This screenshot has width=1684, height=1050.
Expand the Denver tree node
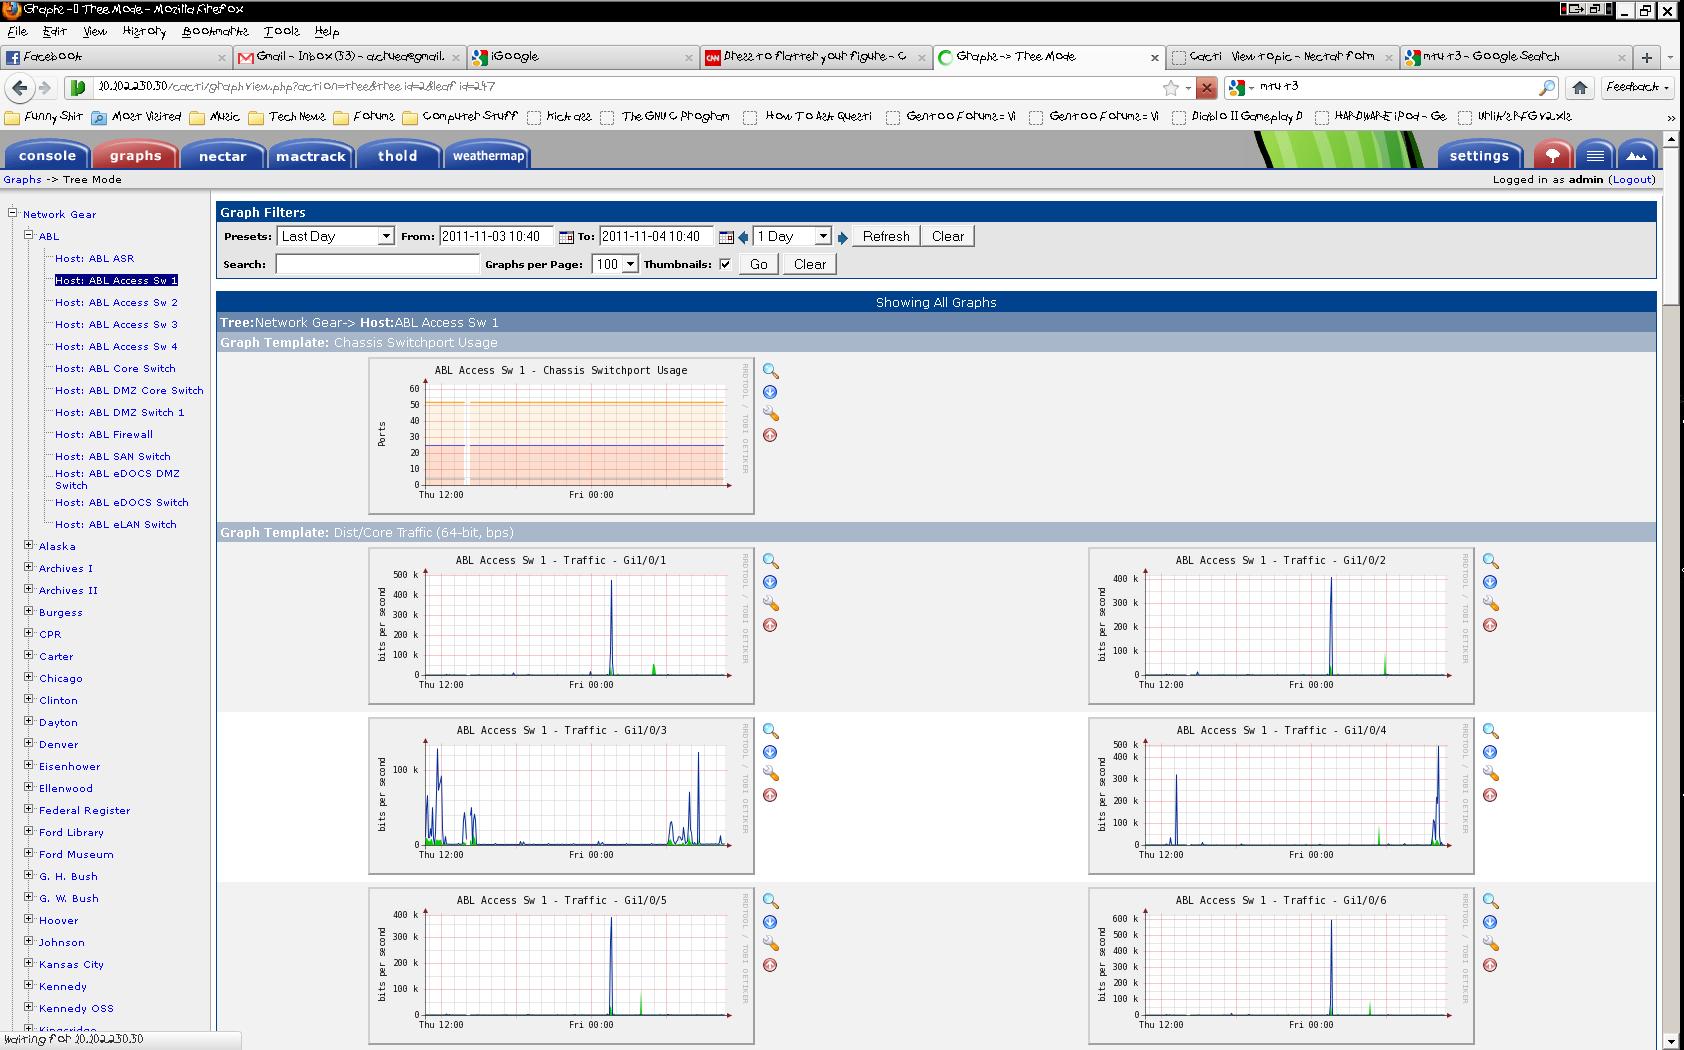tap(29, 743)
